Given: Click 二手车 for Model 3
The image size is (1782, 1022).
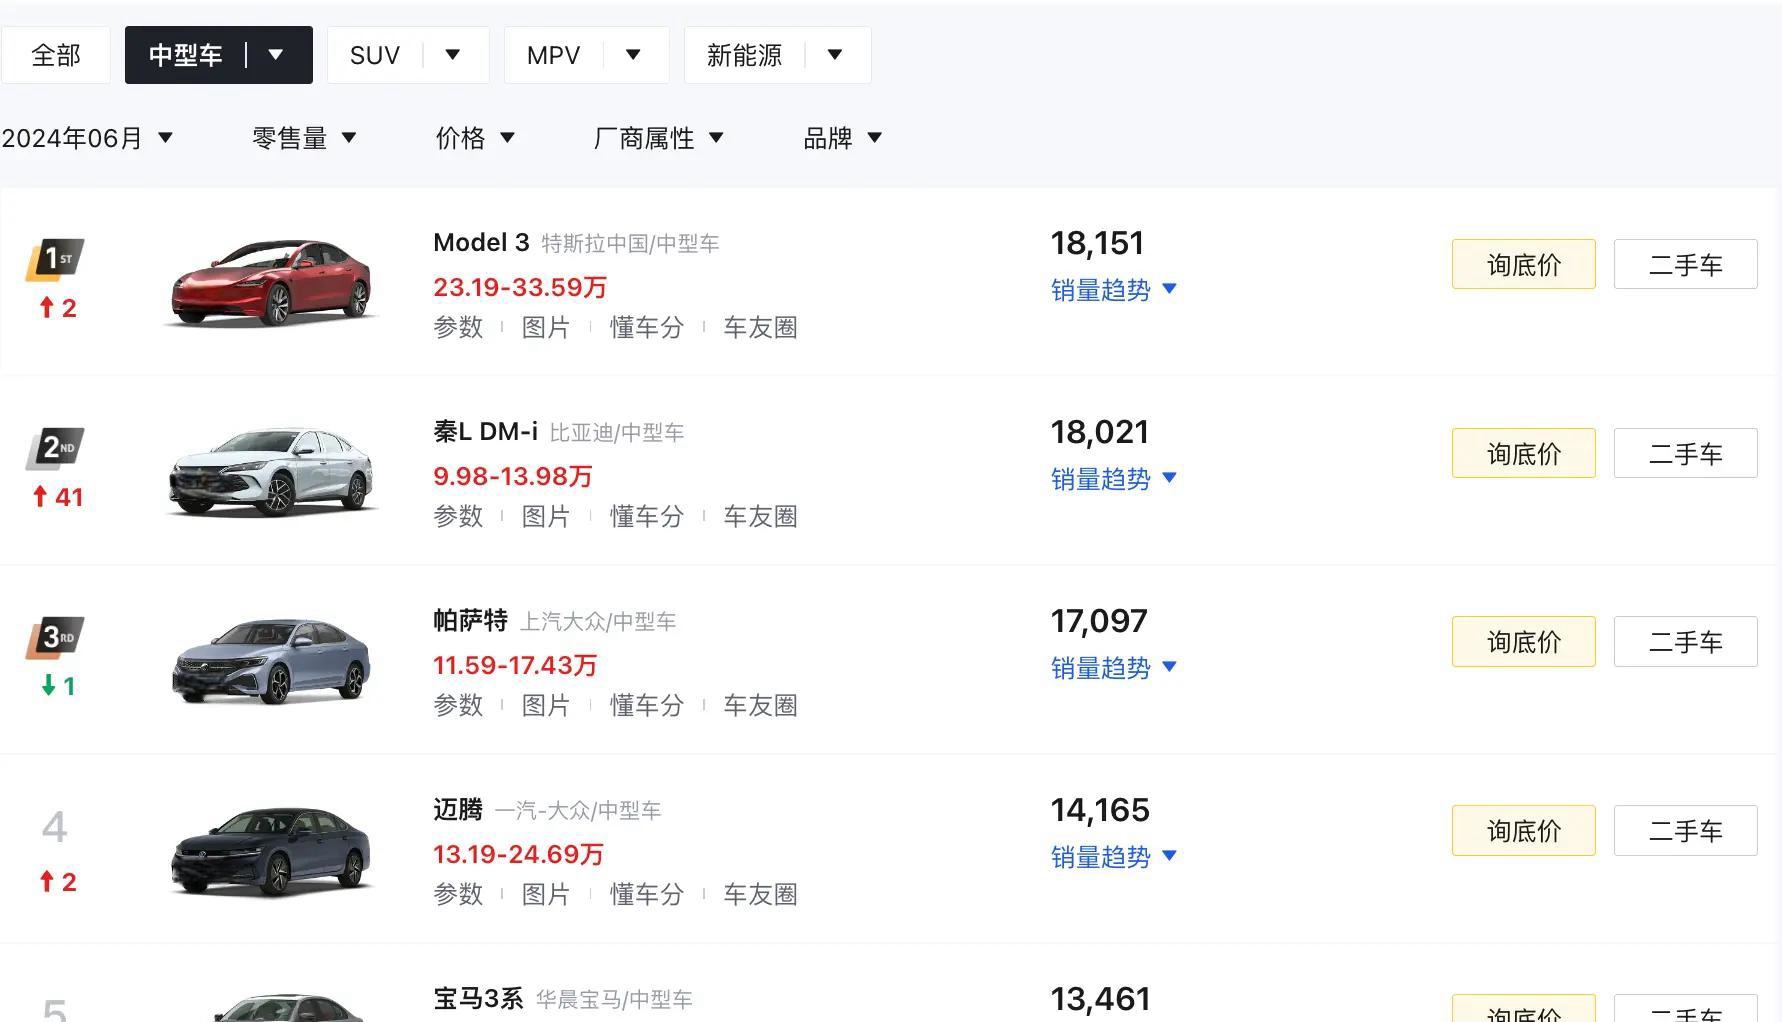Looking at the screenshot, I should [1686, 264].
